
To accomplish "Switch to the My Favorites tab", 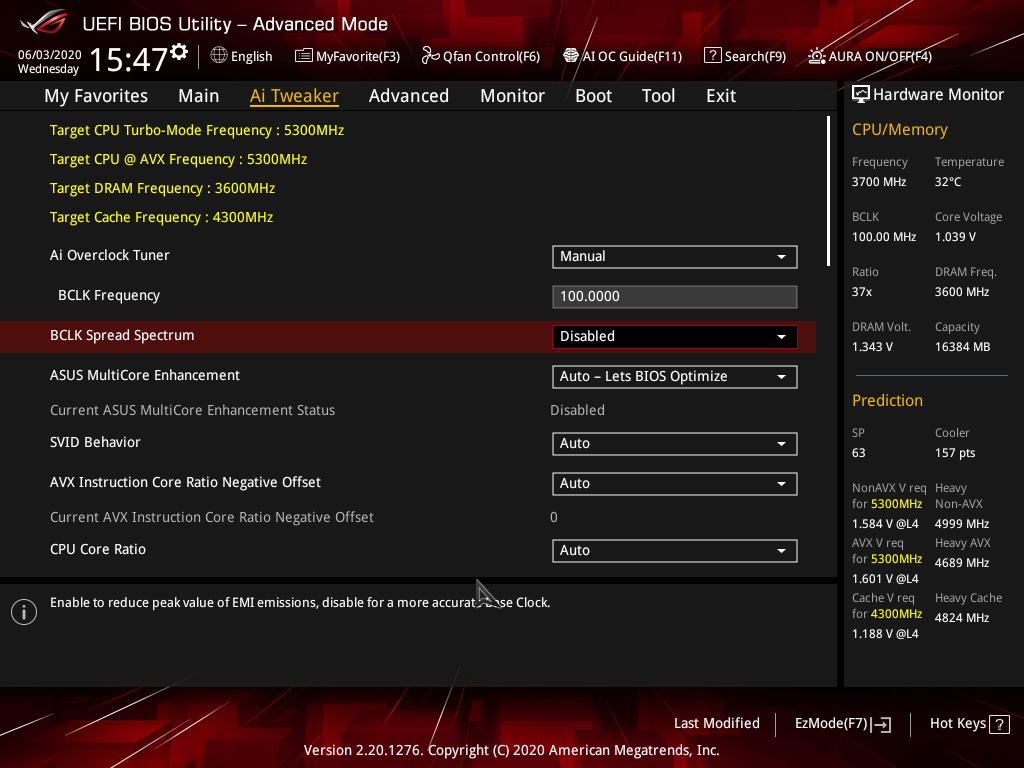I will [x=96, y=96].
